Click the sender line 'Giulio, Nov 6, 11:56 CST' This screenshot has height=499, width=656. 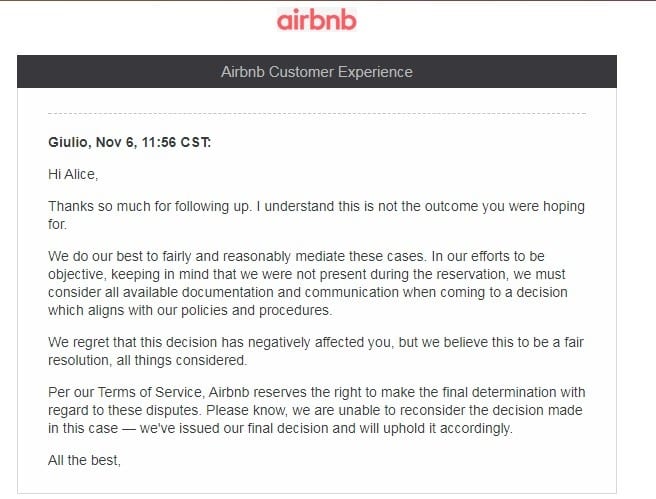pos(129,142)
